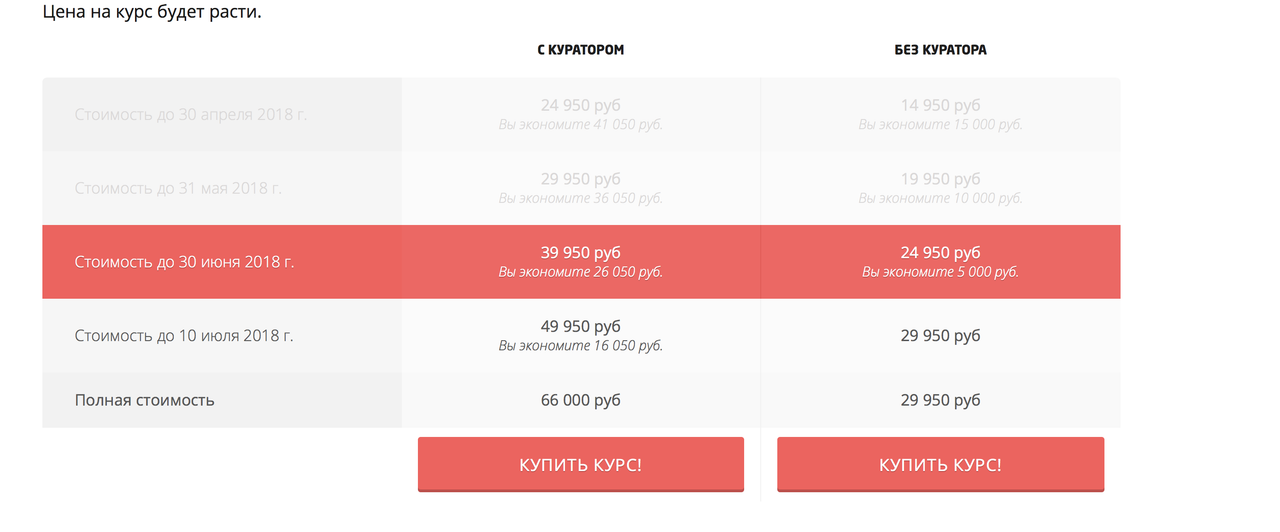
Task: Select the БЕЗ КУРАТОРА column header
Action: click(940, 50)
